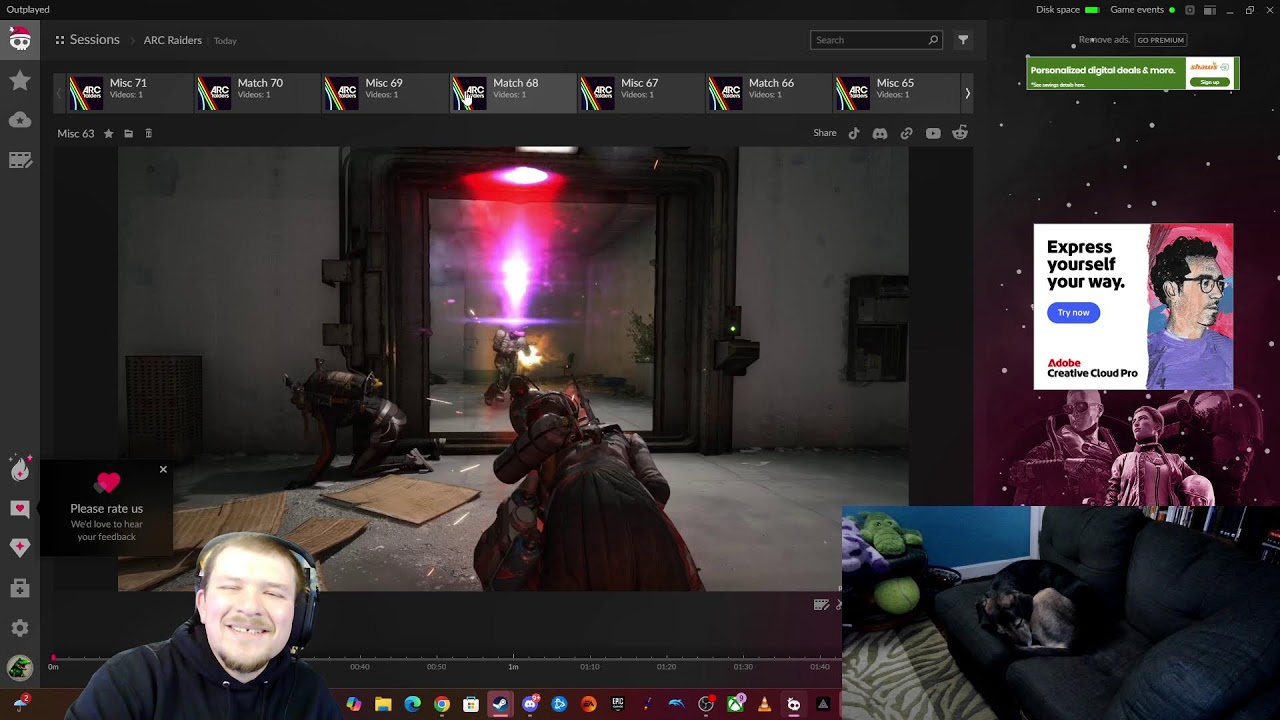The image size is (1280, 720).
Task: Open the sessions filter funnel
Action: pyautogui.click(x=963, y=40)
